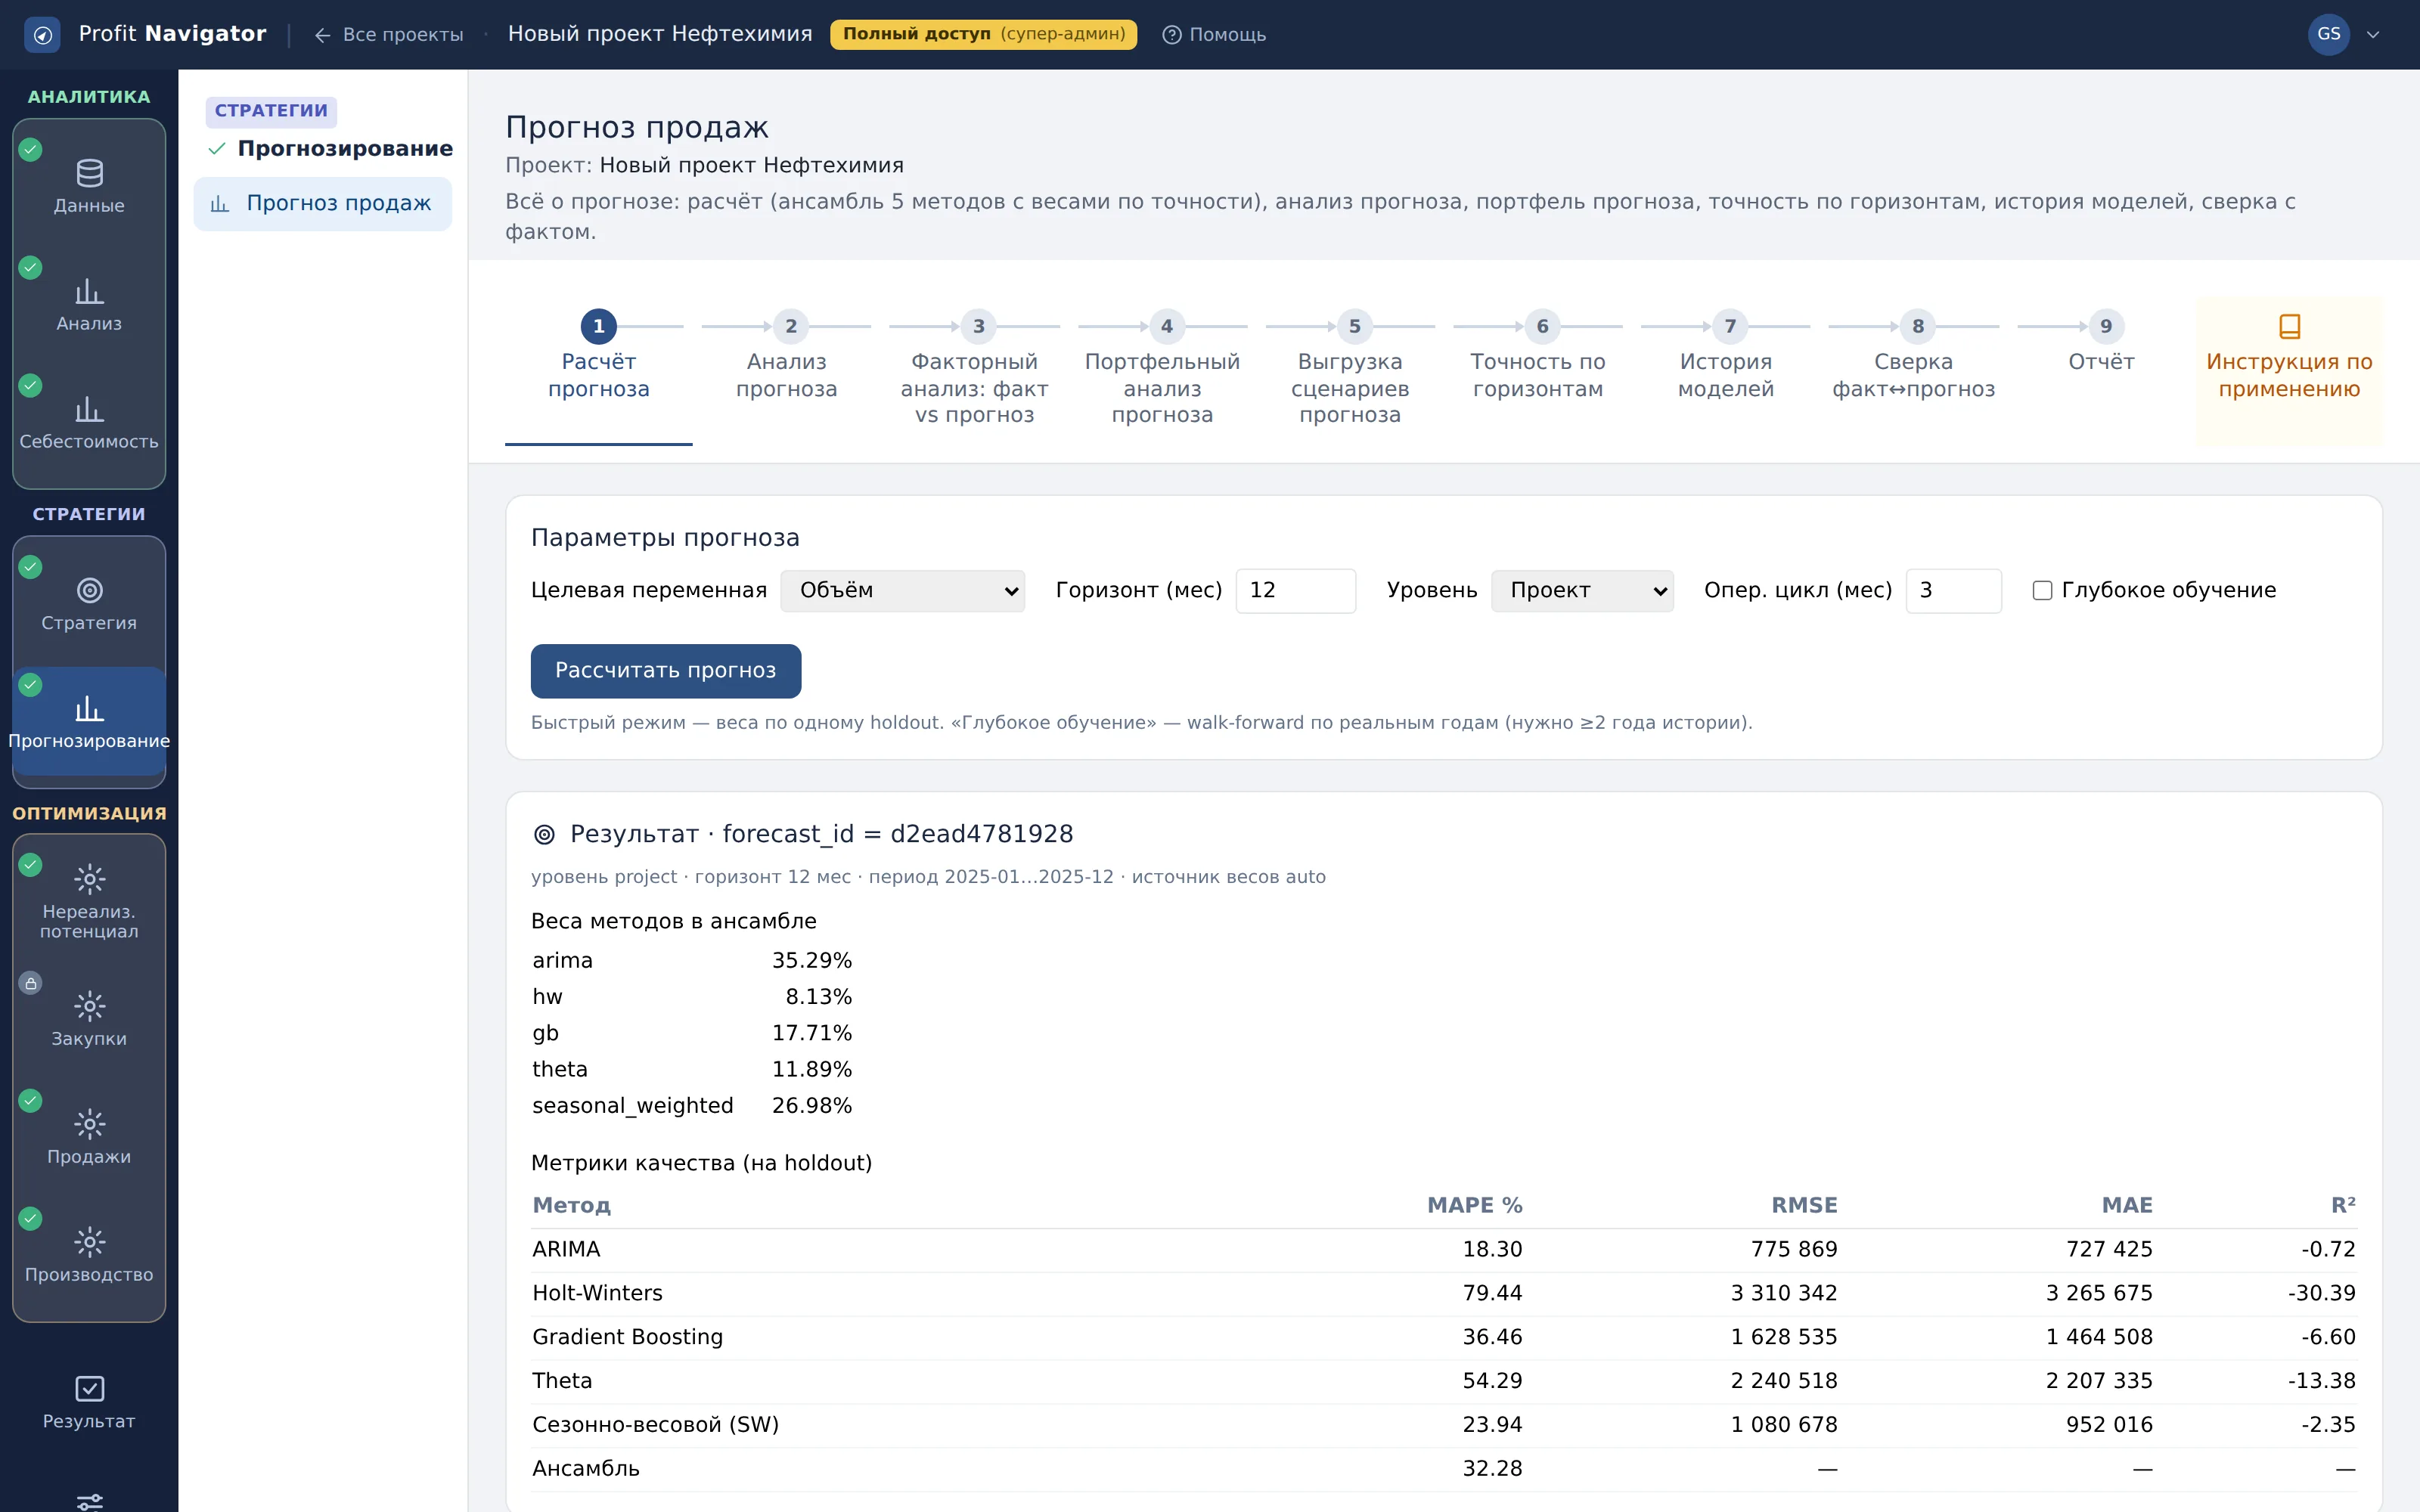The image size is (2420, 1512).
Task: Click the Горизонт (мес) input field
Action: (x=1296, y=591)
